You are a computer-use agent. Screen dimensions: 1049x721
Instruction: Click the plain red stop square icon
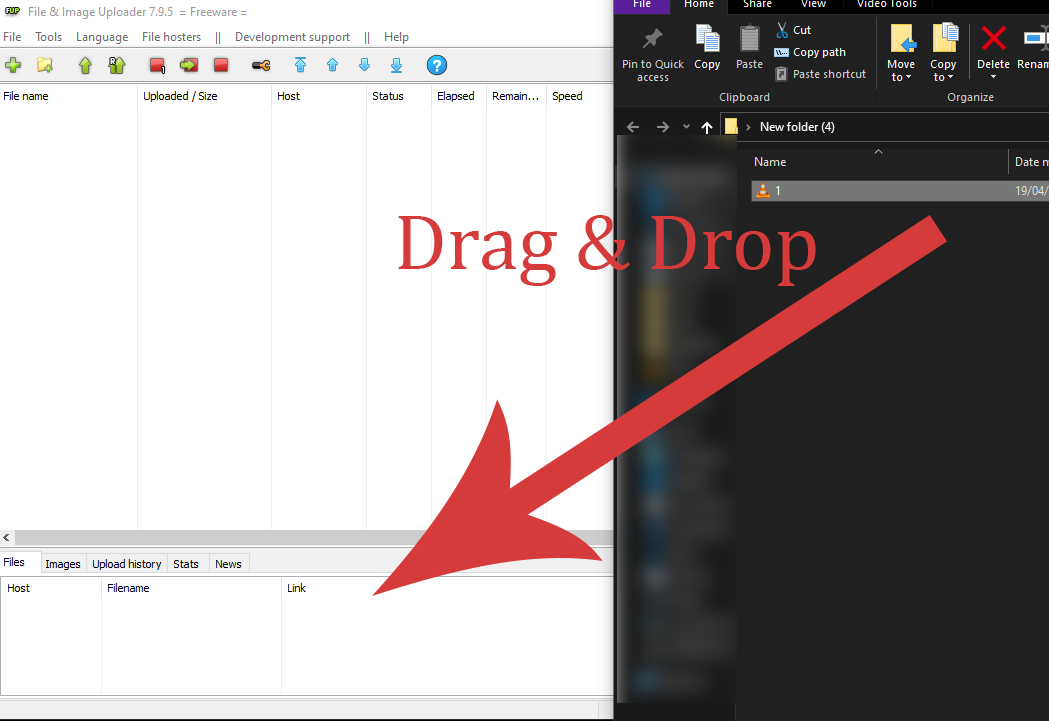tap(221, 65)
